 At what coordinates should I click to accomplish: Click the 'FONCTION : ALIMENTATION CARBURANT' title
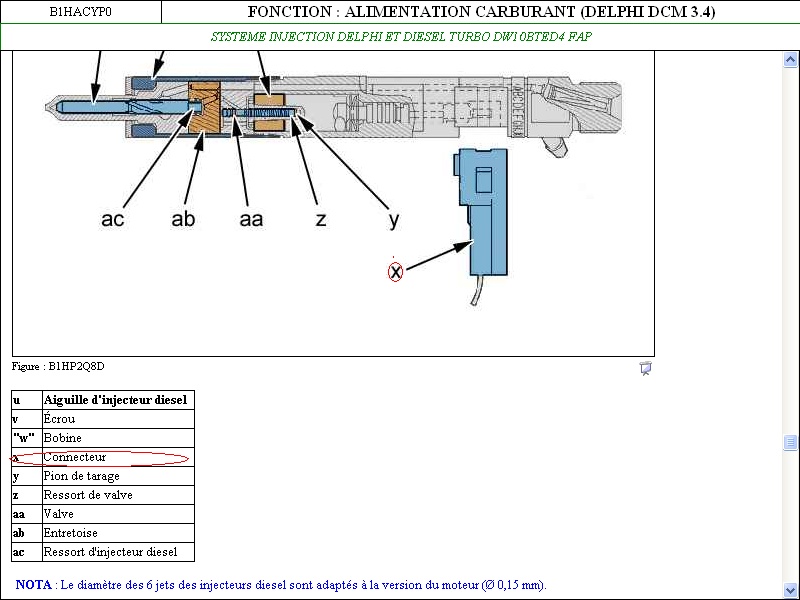click(x=481, y=12)
